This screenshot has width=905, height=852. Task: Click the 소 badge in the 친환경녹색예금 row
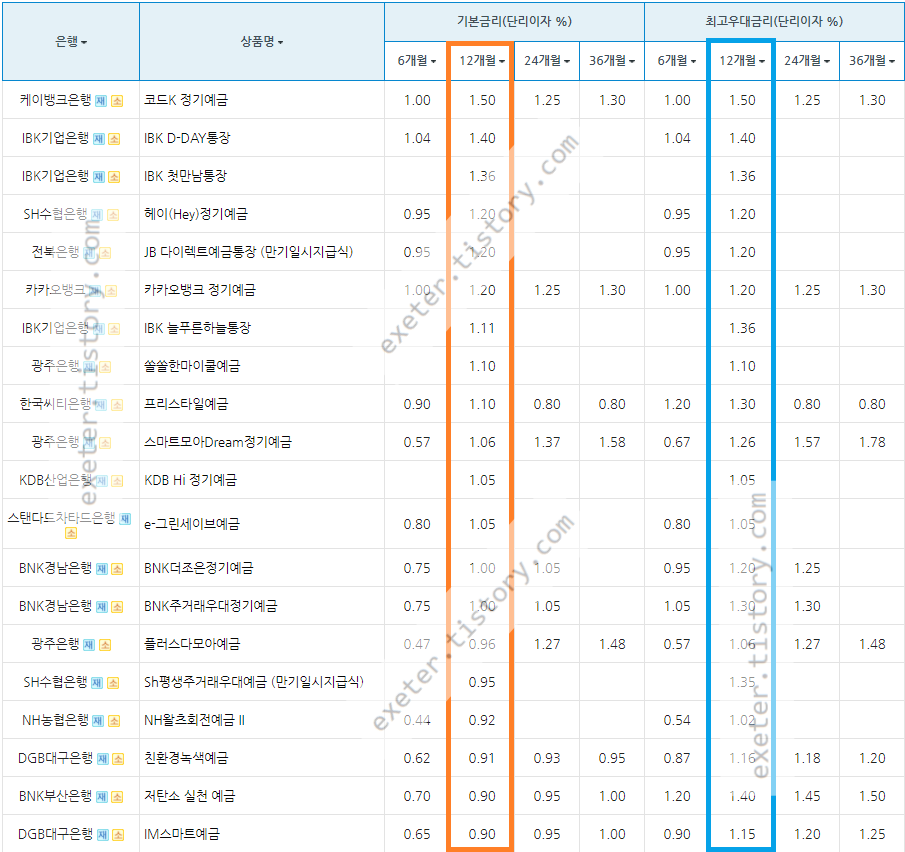pyautogui.click(x=118, y=759)
